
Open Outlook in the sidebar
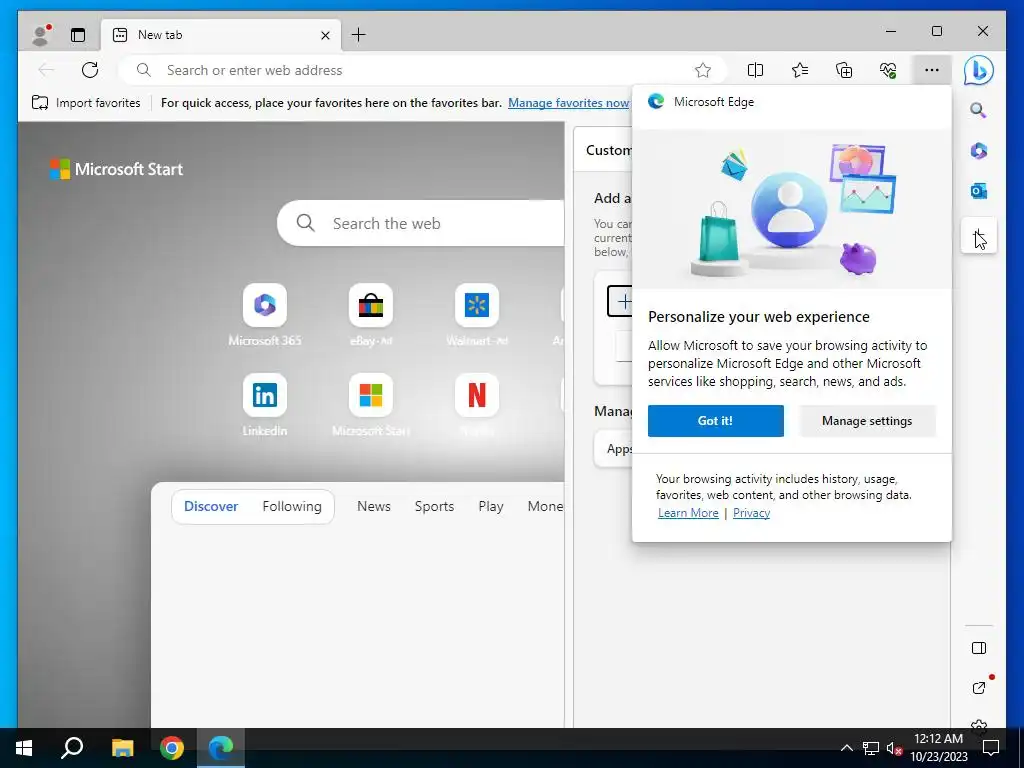pyautogui.click(x=978, y=191)
